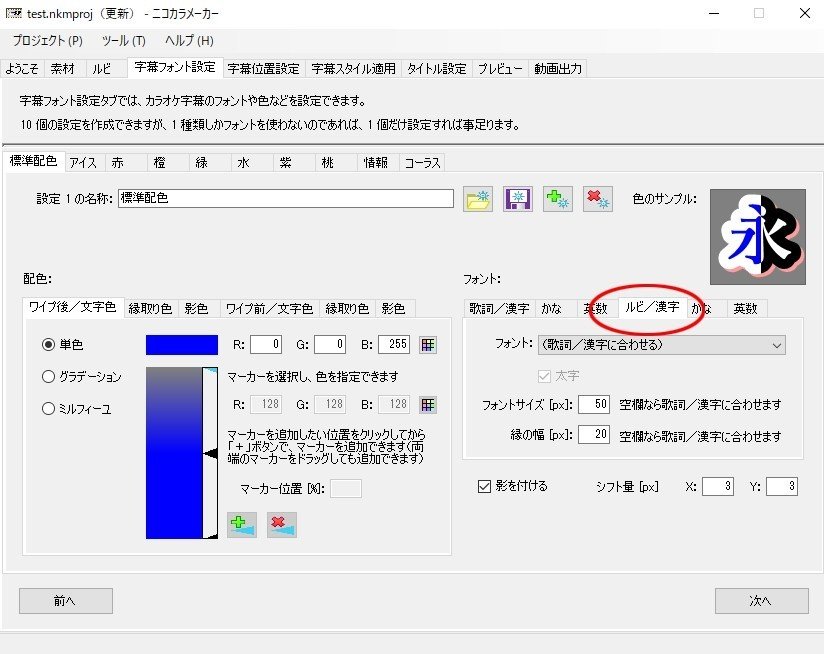Click single-color G value field

pyautogui.click(x=330, y=345)
